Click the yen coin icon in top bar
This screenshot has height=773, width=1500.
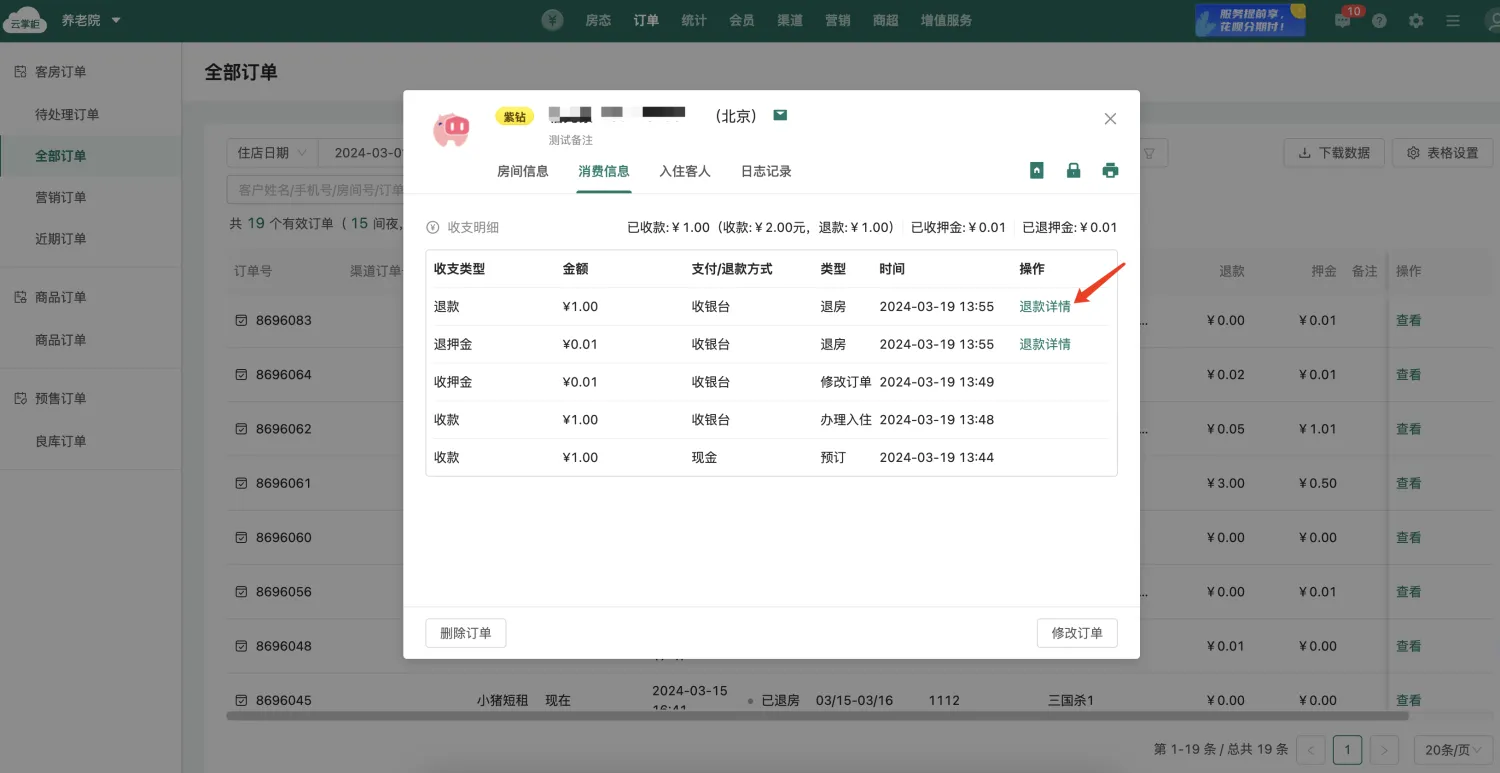(553, 20)
